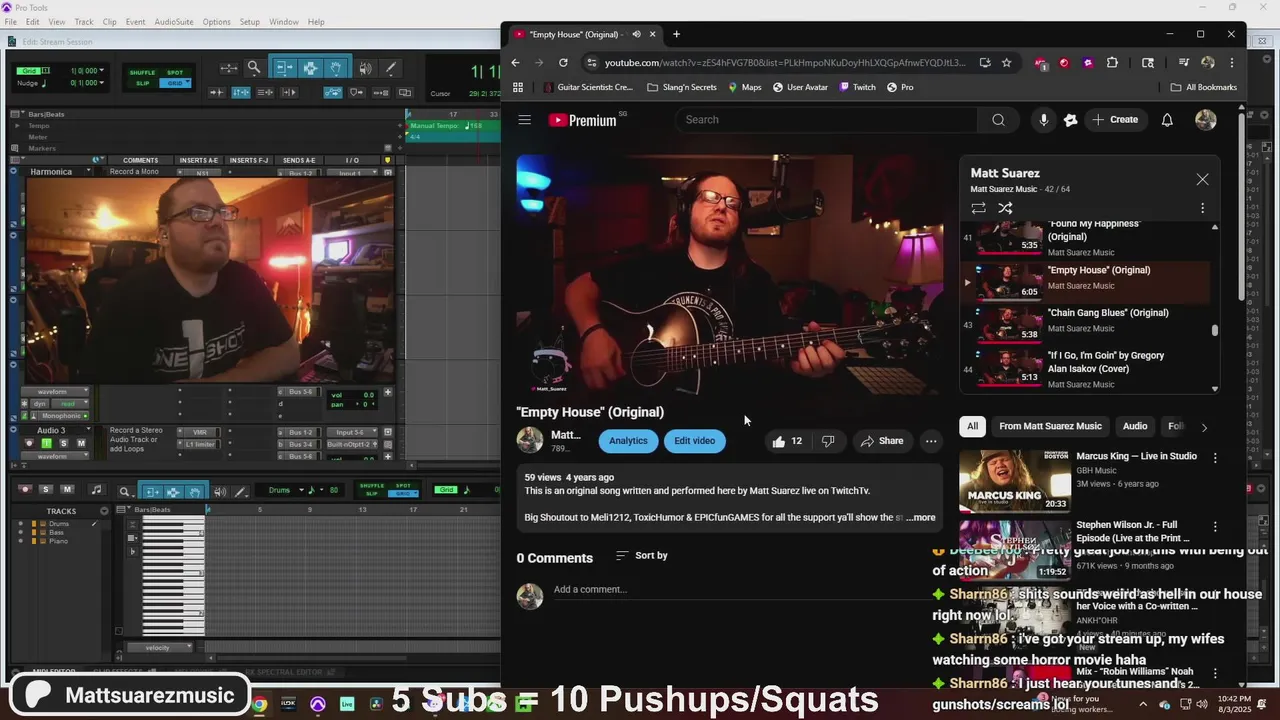Toggle playlist shuffle icon
This screenshot has width=1280, height=720.
[1005, 208]
